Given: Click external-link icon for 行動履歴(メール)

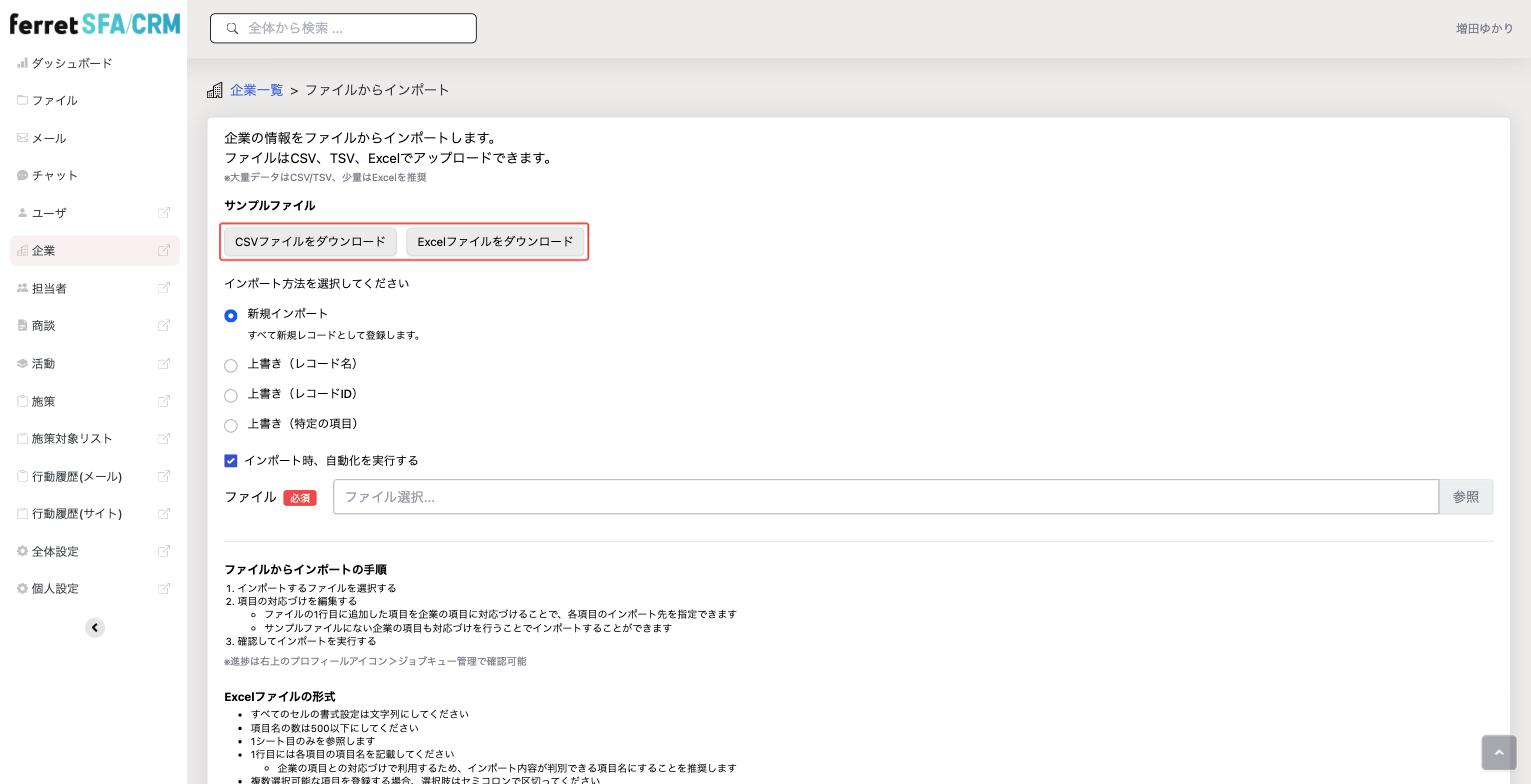Looking at the screenshot, I should tap(164, 476).
